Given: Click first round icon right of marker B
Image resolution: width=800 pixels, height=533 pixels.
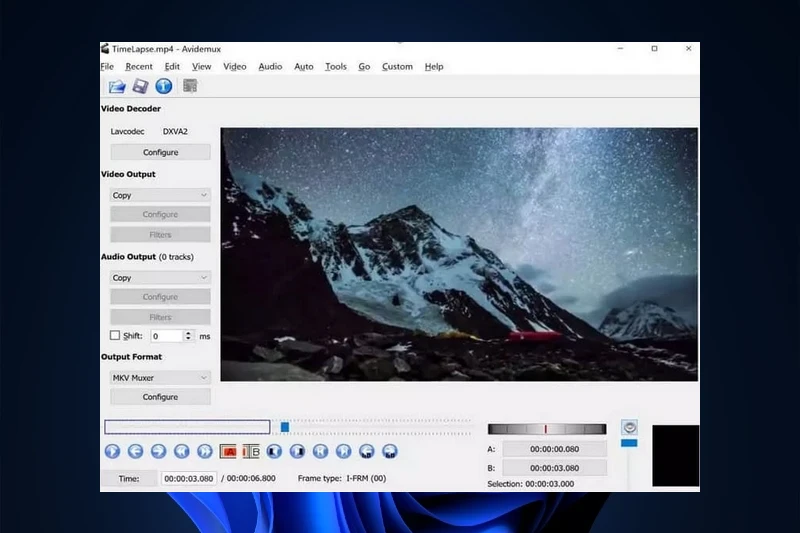Looking at the screenshot, I should point(274,451).
